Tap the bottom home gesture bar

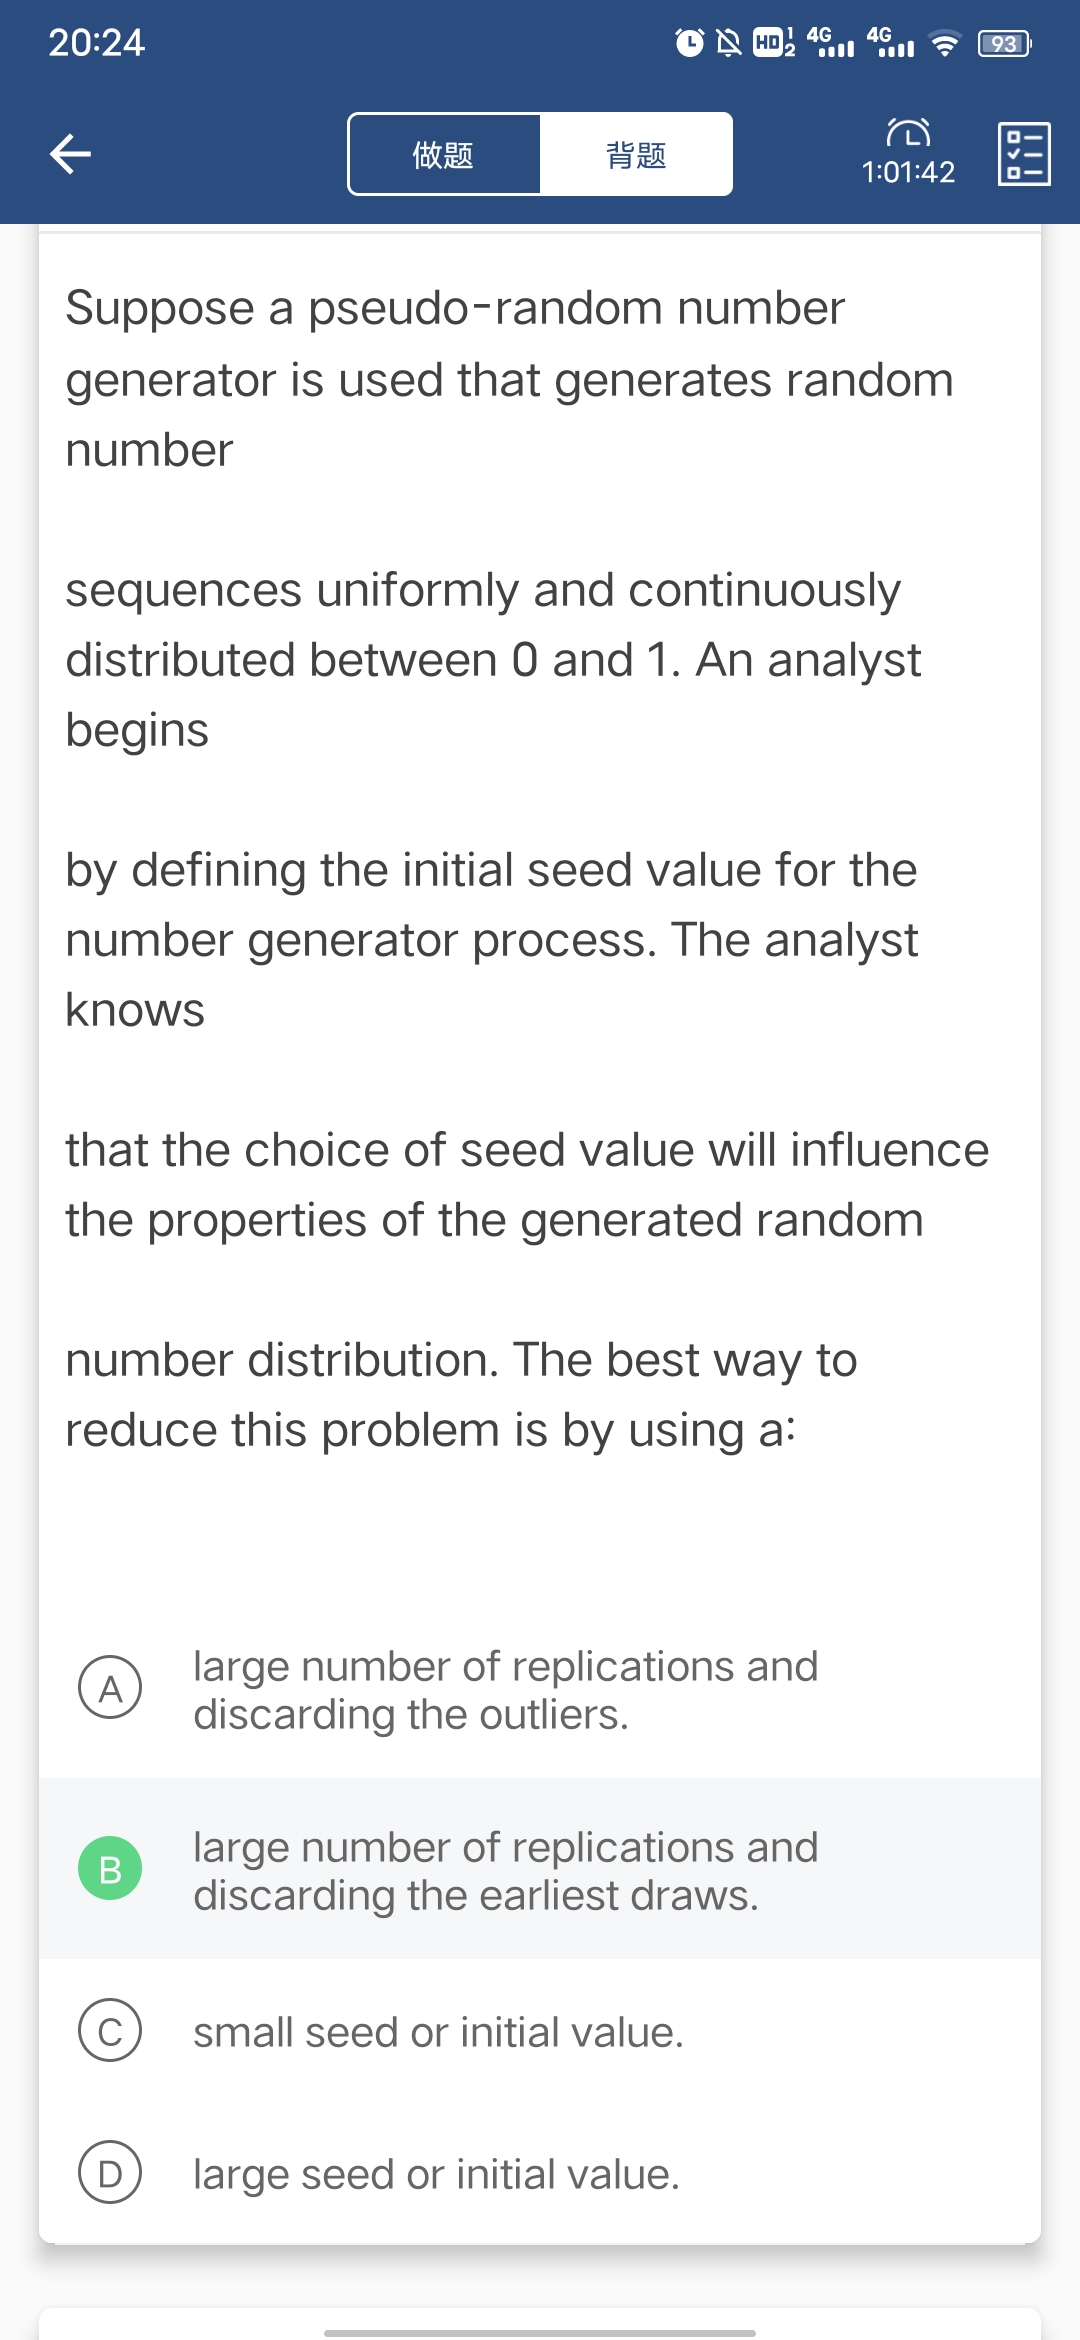tap(540, 2332)
